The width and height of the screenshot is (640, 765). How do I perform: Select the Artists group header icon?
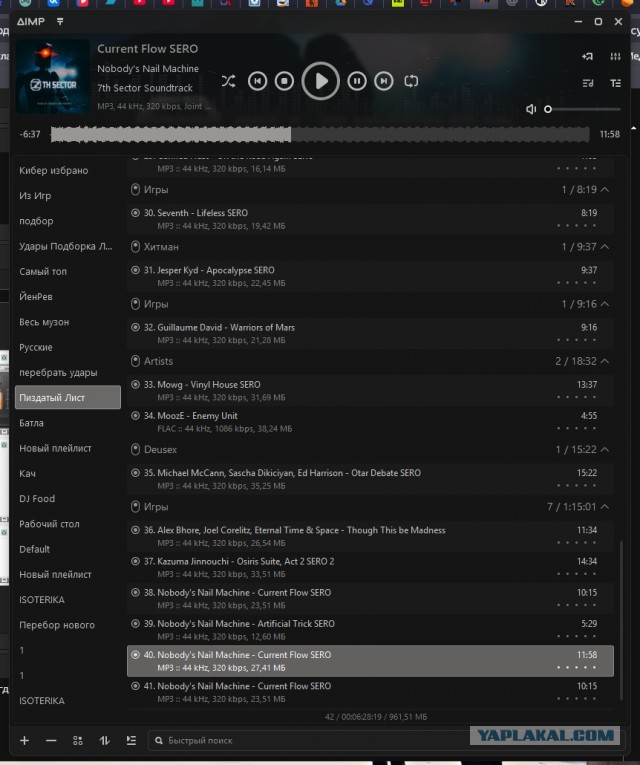(x=136, y=361)
